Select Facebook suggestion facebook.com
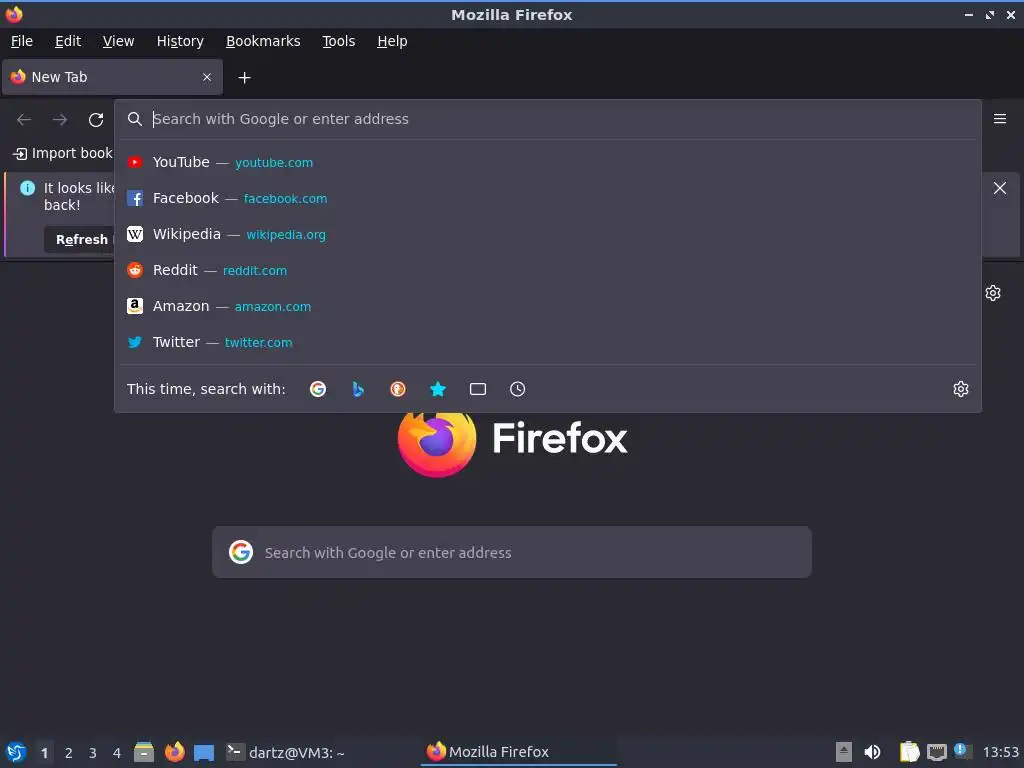Image resolution: width=1024 pixels, height=768 pixels. 548,198
